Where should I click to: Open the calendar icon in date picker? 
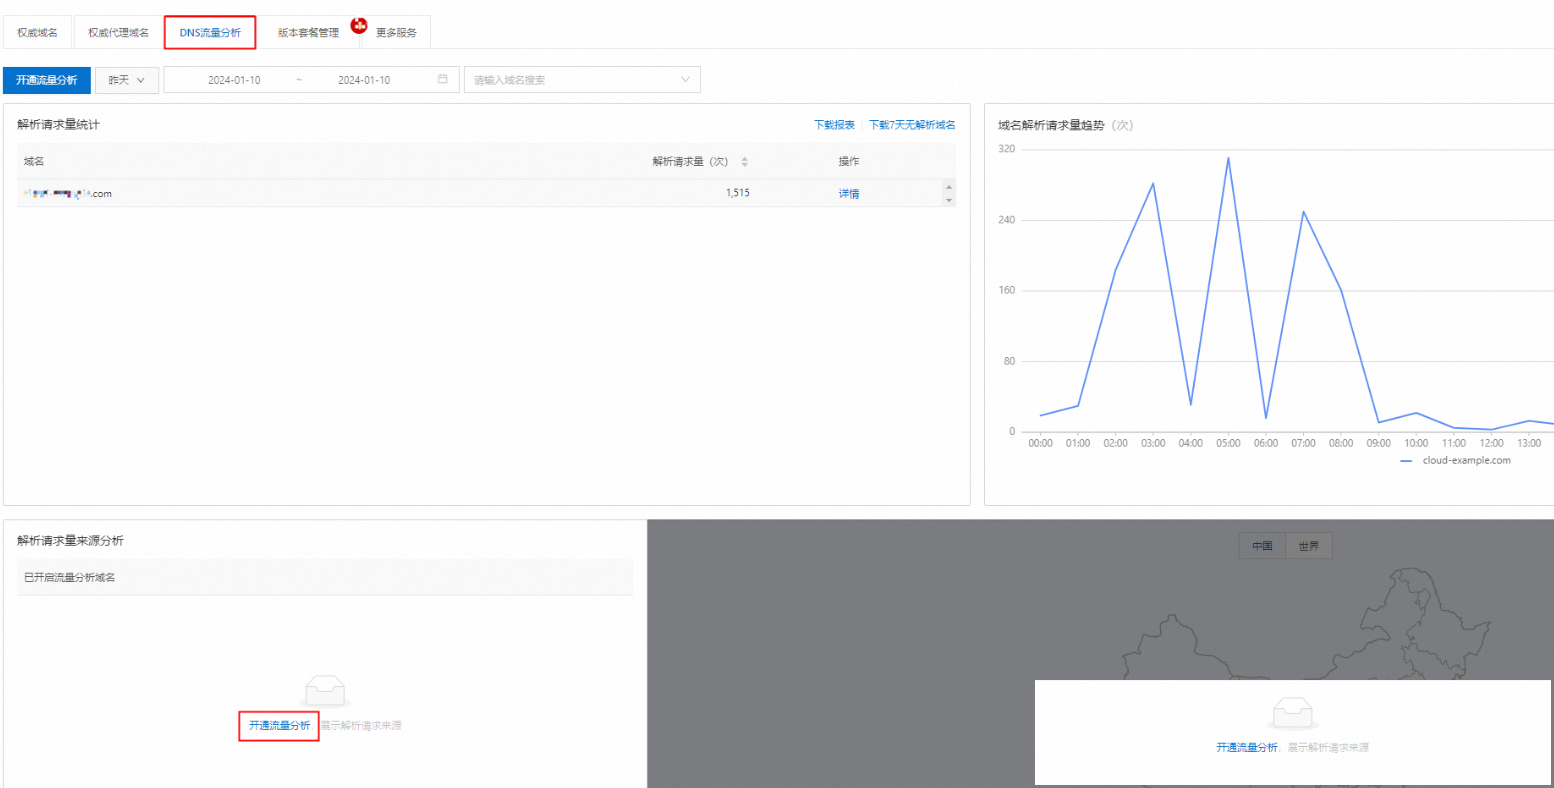tap(443, 79)
